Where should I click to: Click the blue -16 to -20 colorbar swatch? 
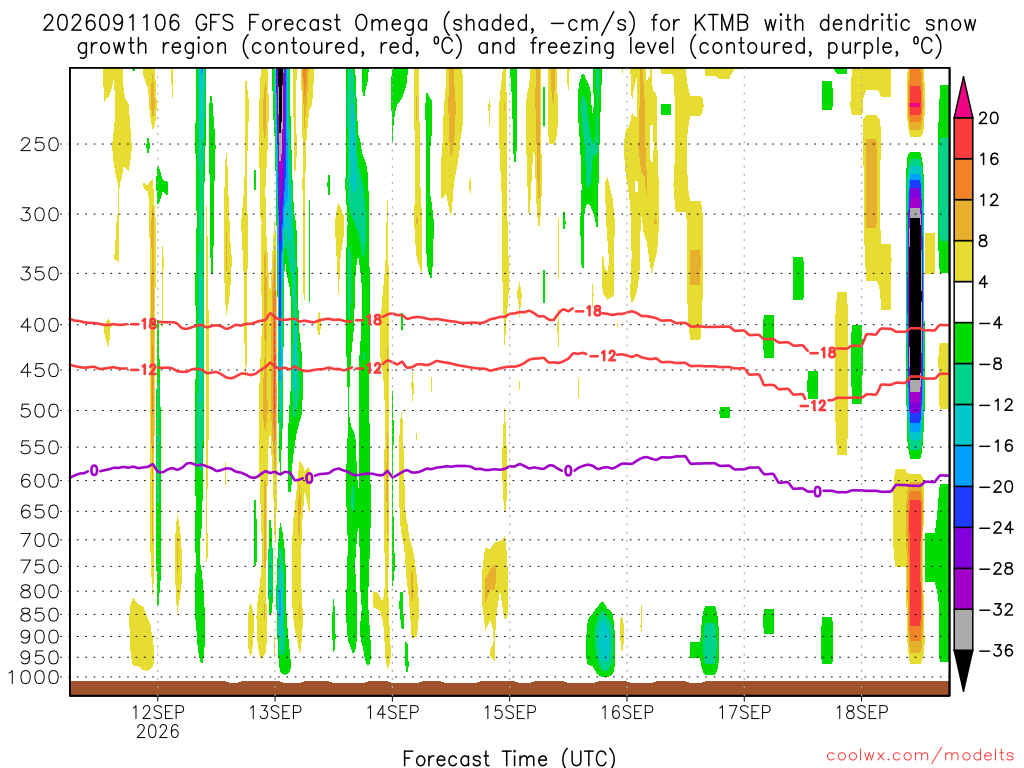pos(963,466)
